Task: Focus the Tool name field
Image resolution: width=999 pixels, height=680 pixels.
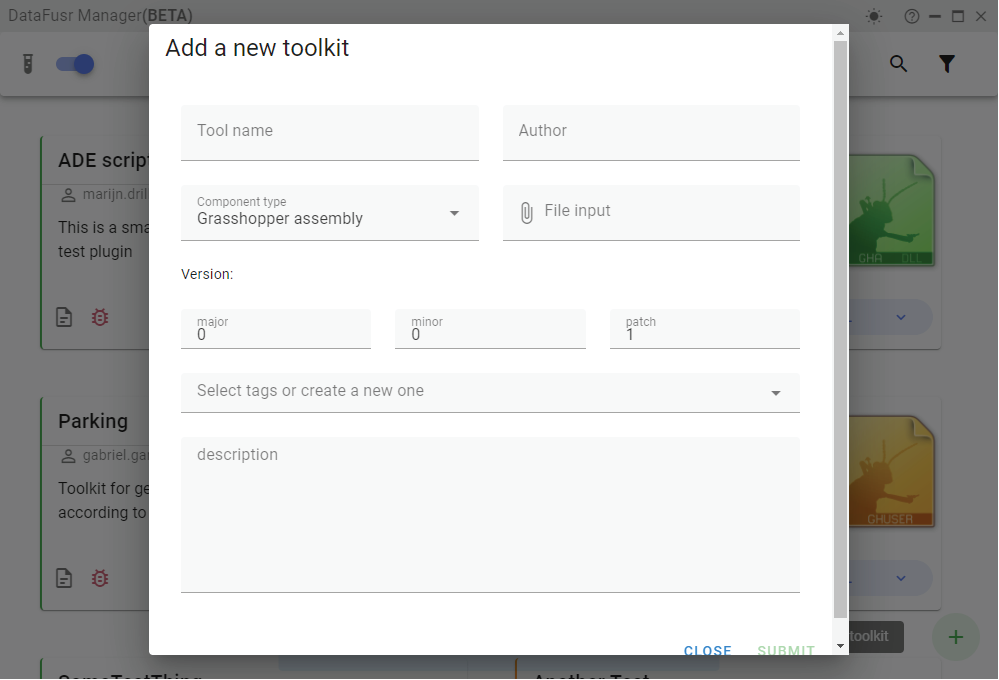Action: pyautogui.click(x=329, y=131)
